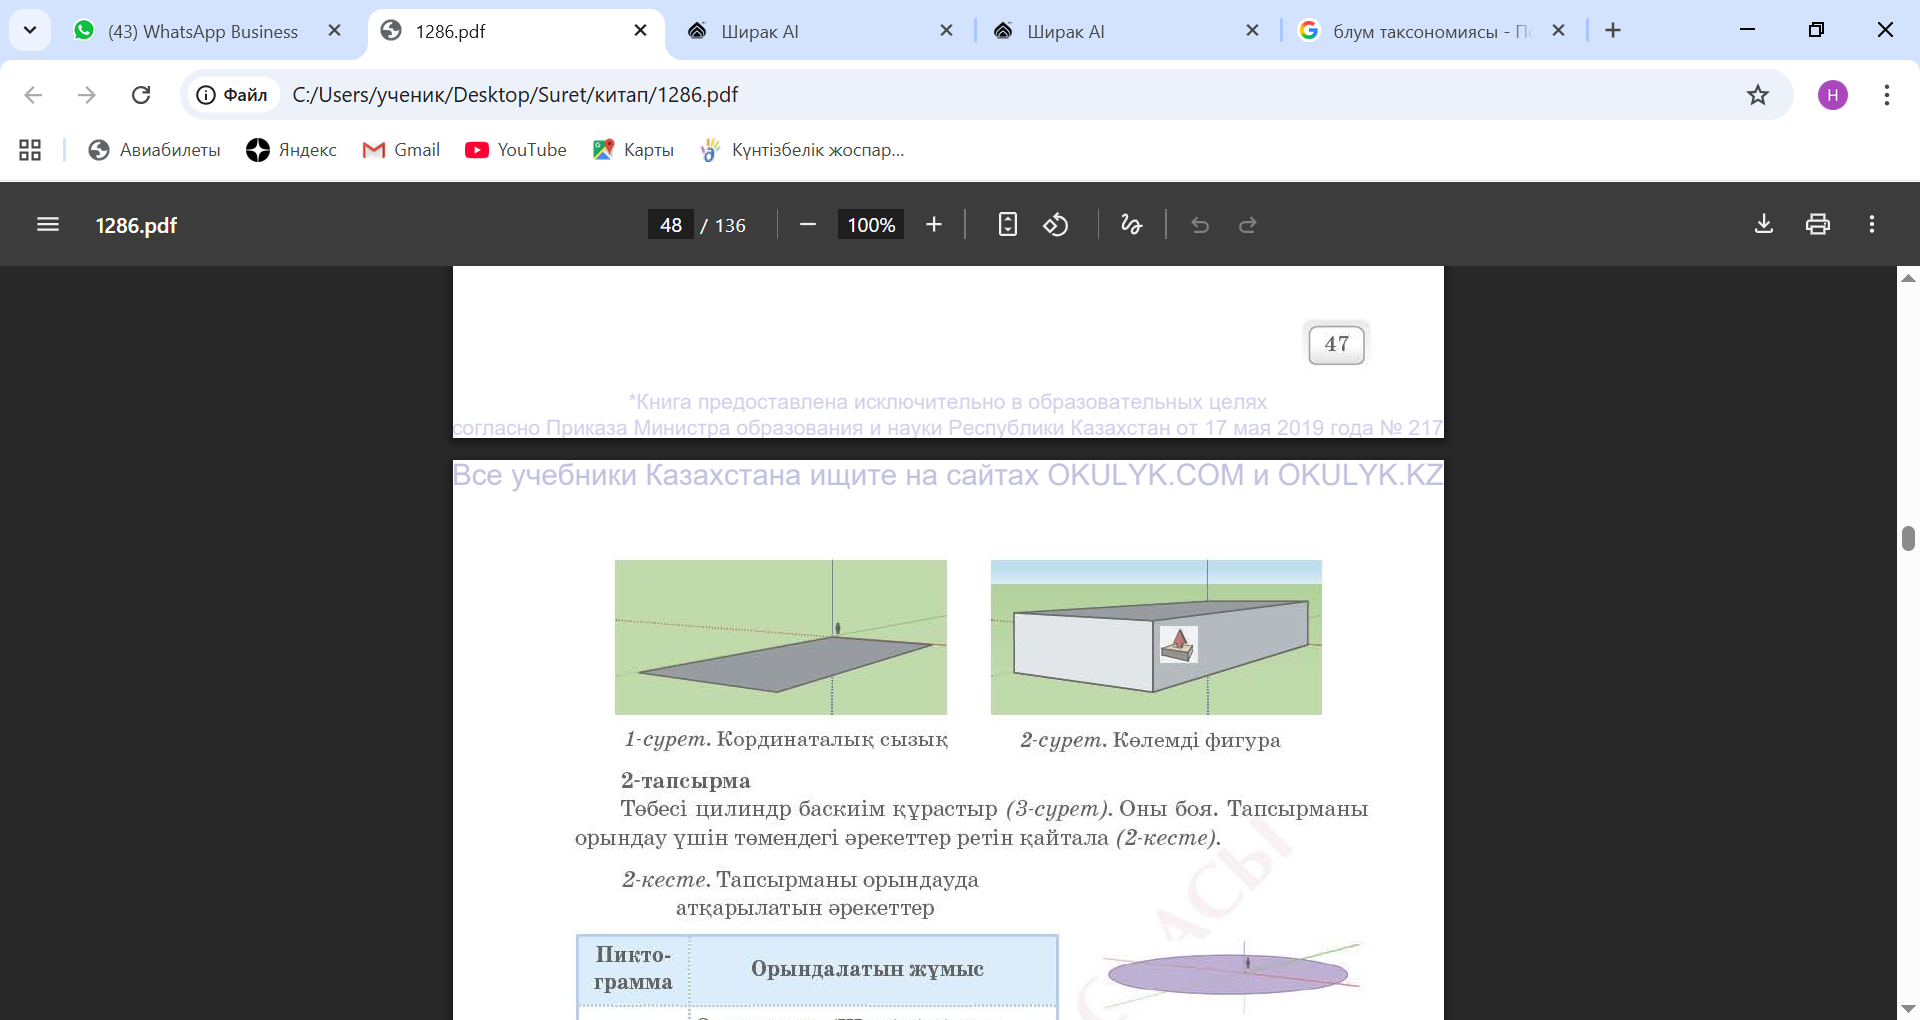Open the PDF viewer more actions menu
Viewport: 1920px width, 1020px height.
[x=1872, y=225]
